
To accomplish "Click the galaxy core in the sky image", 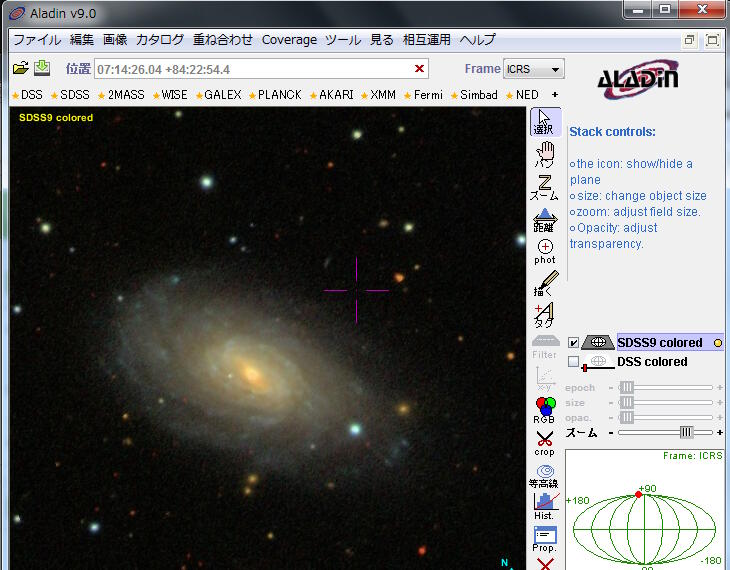I will [252, 374].
